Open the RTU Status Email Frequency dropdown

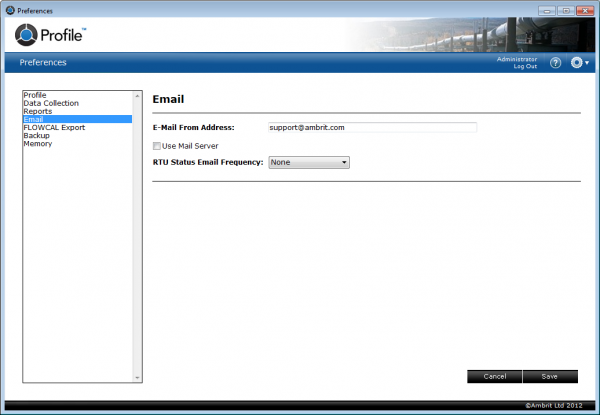(x=309, y=162)
